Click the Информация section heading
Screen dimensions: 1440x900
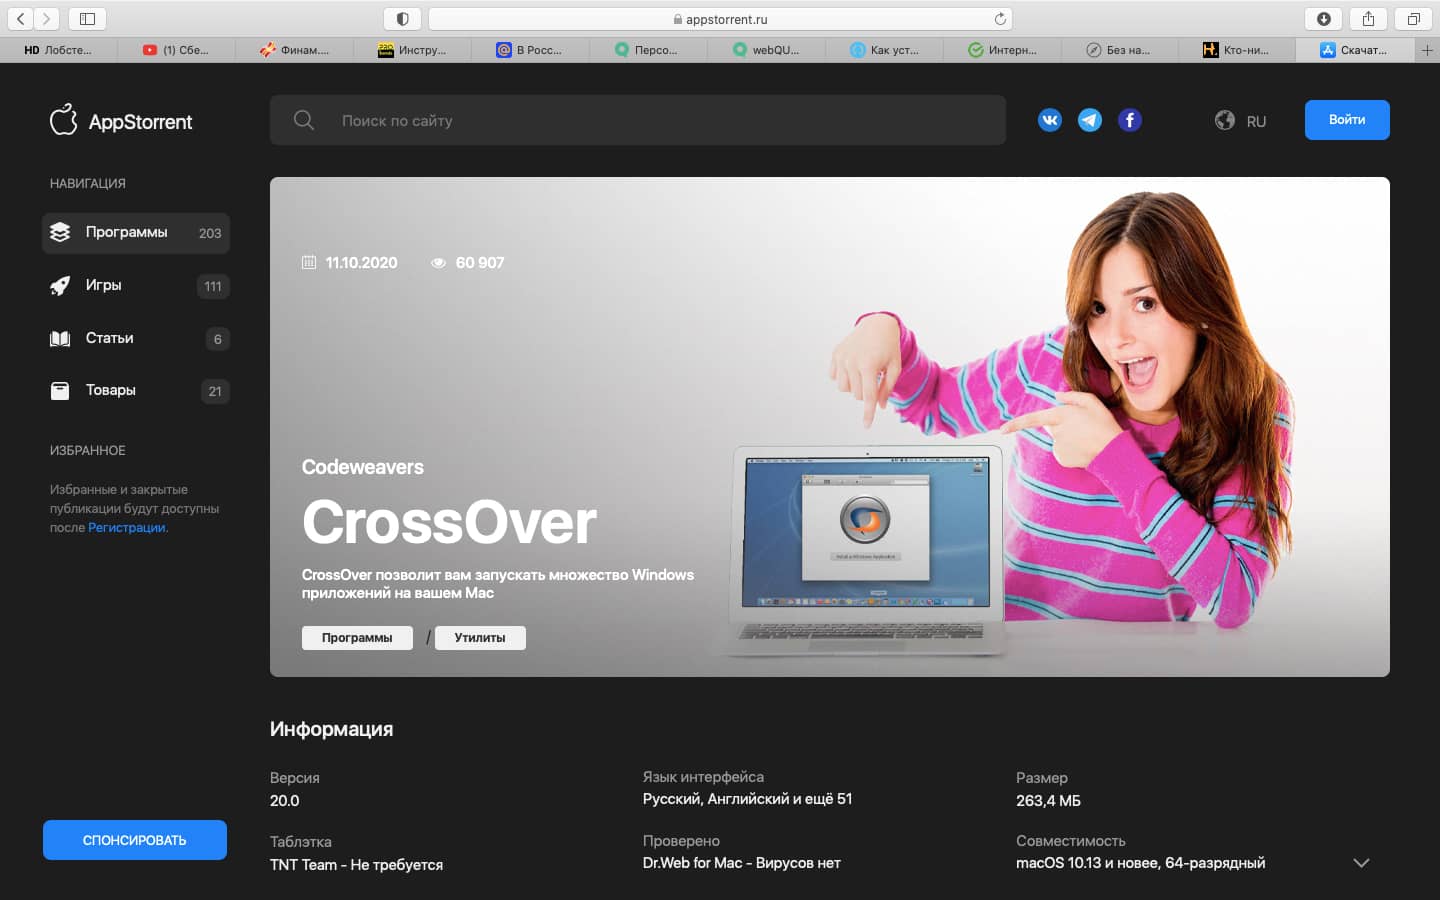[x=332, y=729]
